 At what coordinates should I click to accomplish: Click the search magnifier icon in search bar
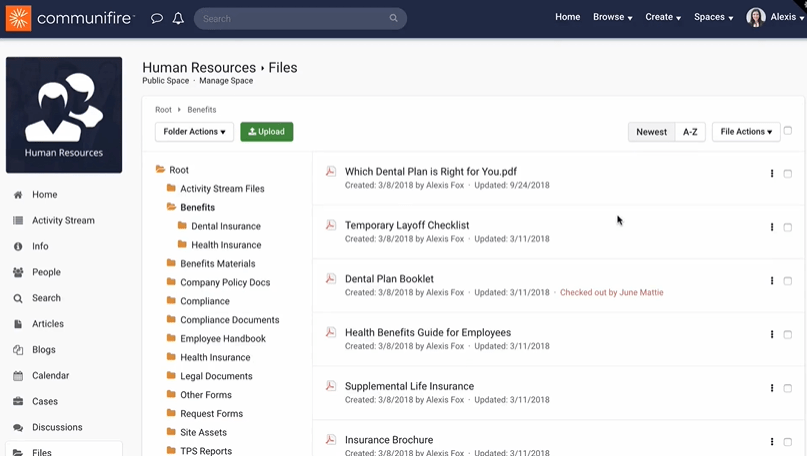394,18
